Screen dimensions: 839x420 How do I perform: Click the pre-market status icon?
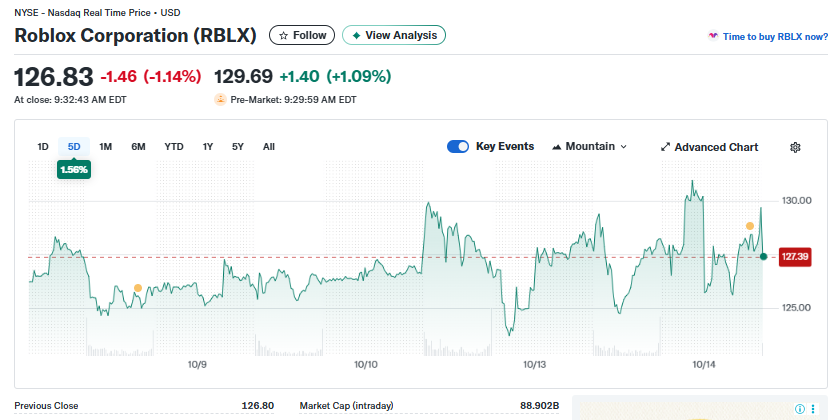[220, 99]
